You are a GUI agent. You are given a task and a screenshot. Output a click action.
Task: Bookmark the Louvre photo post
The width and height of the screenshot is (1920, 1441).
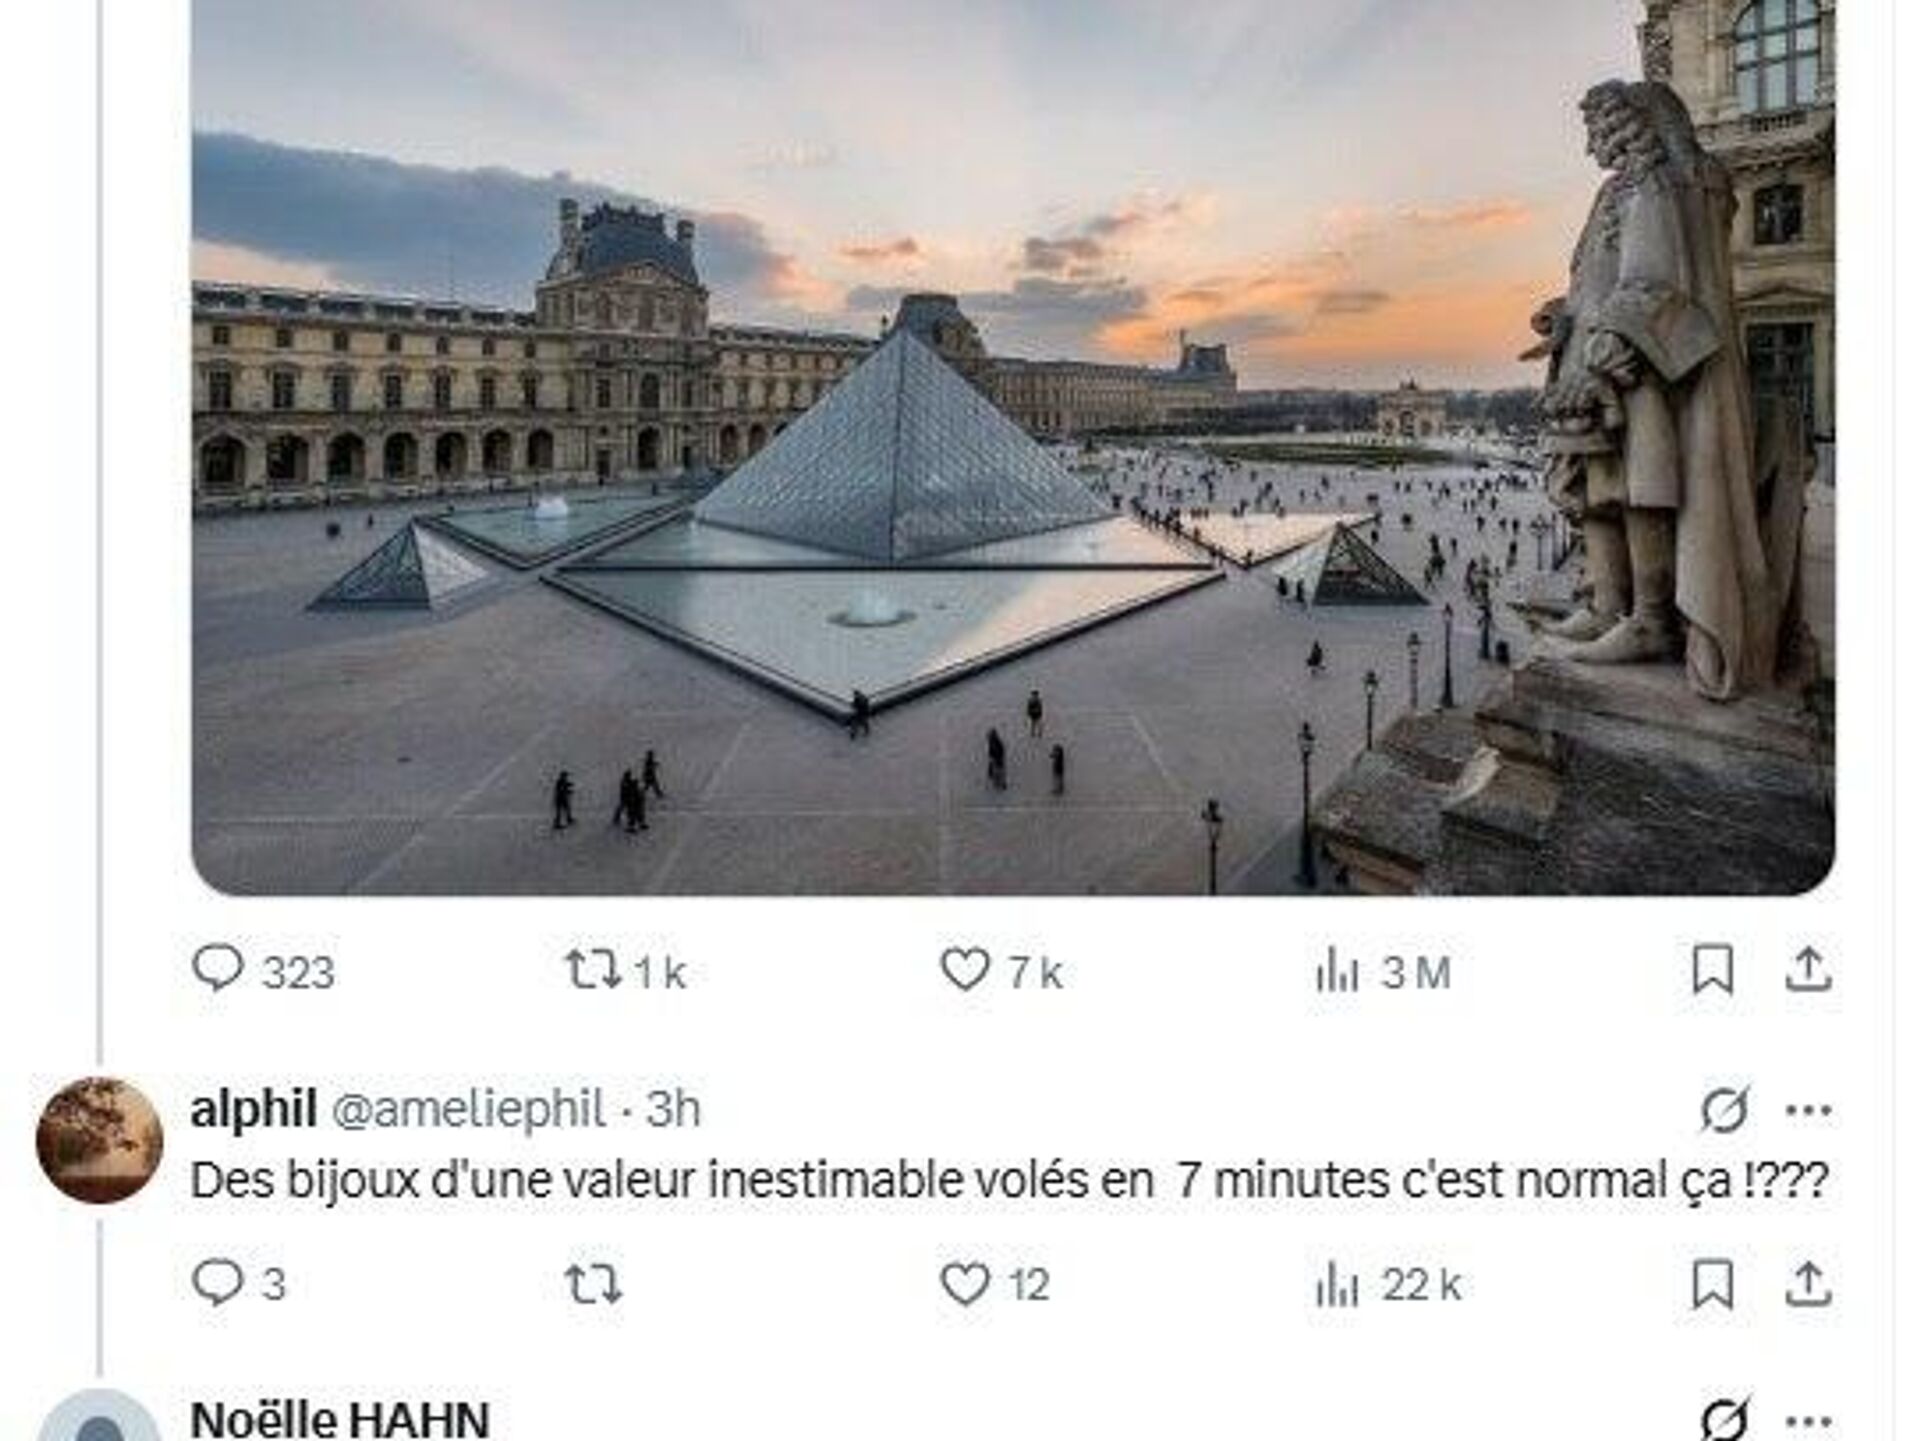coord(1712,970)
